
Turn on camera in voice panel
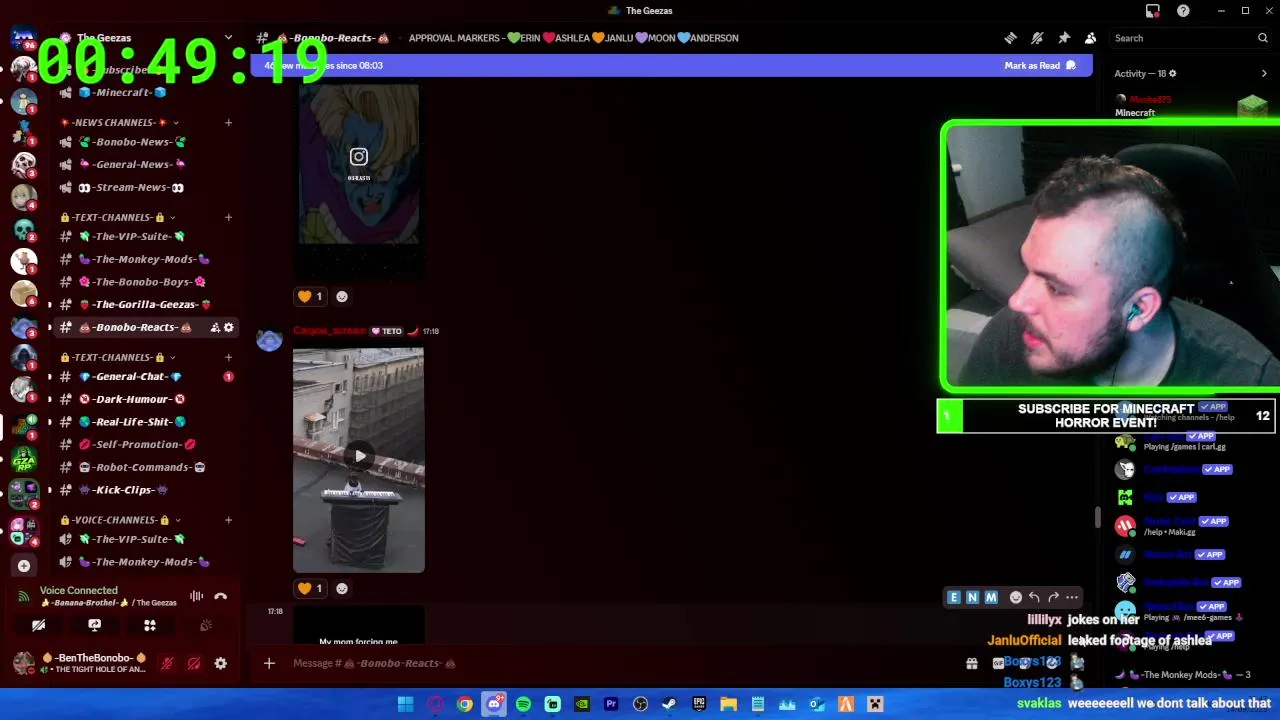tap(38, 625)
